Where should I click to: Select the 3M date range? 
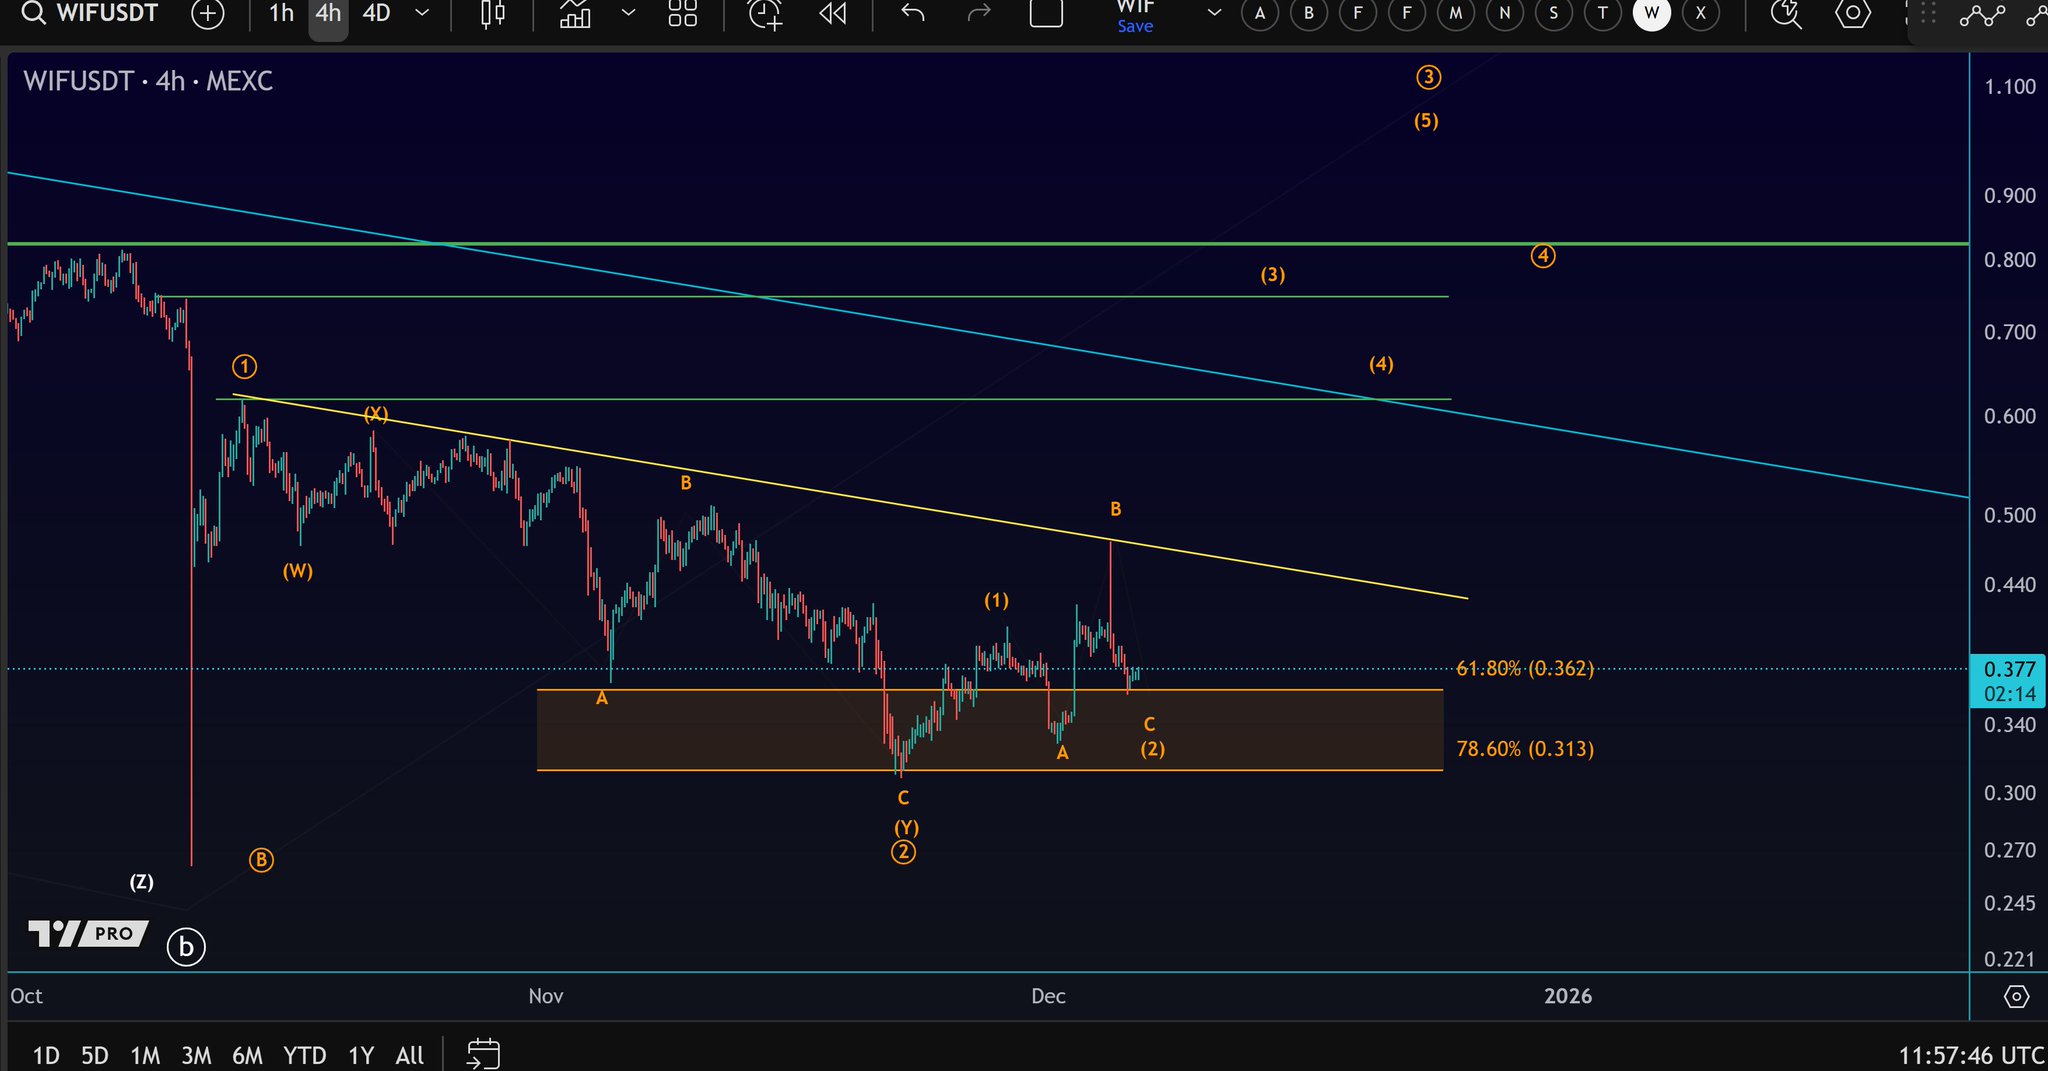click(x=196, y=1055)
